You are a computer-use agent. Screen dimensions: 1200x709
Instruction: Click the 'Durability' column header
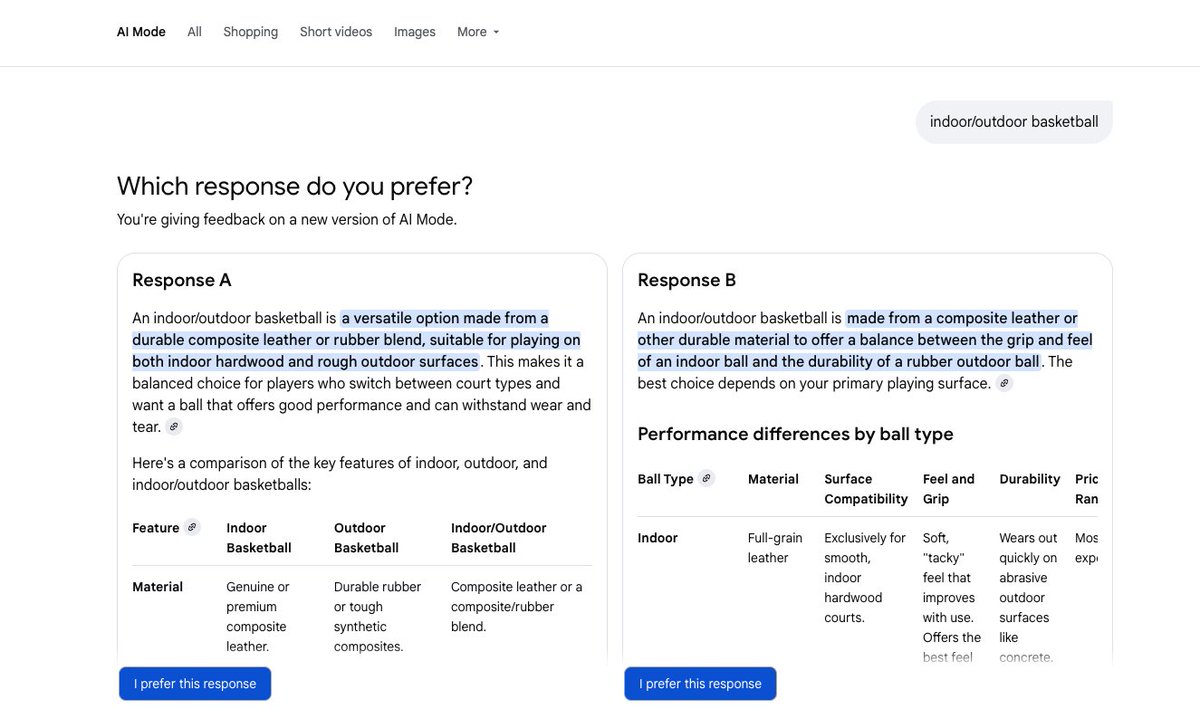[1029, 479]
